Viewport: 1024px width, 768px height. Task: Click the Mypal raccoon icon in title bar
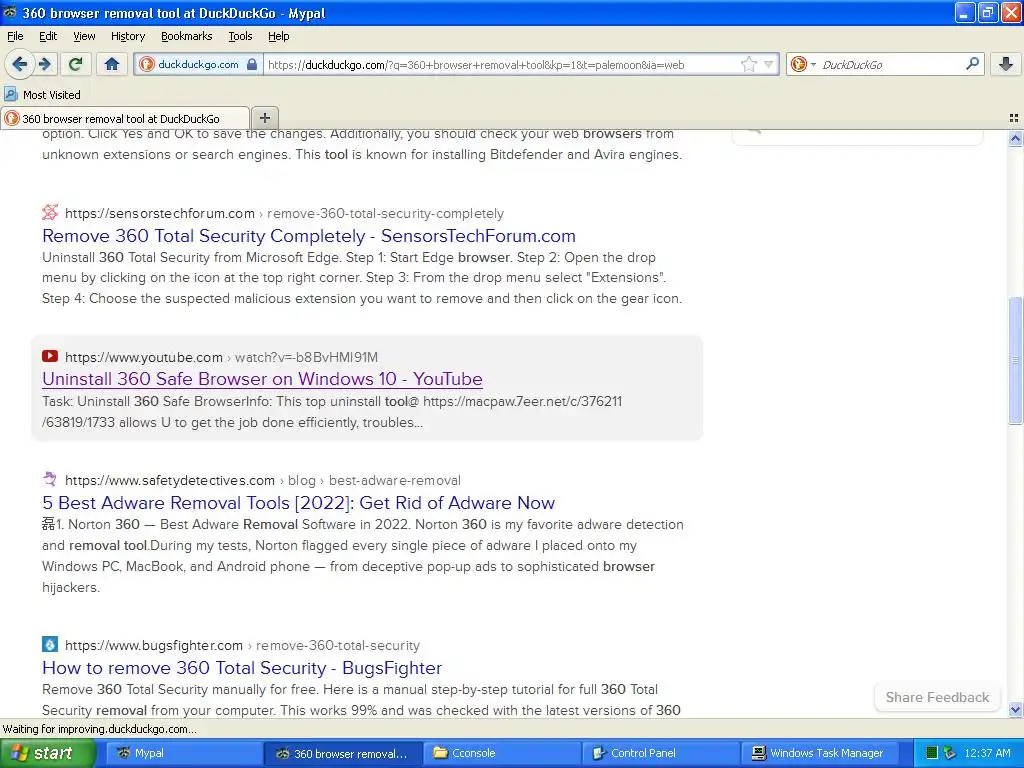point(10,12)
